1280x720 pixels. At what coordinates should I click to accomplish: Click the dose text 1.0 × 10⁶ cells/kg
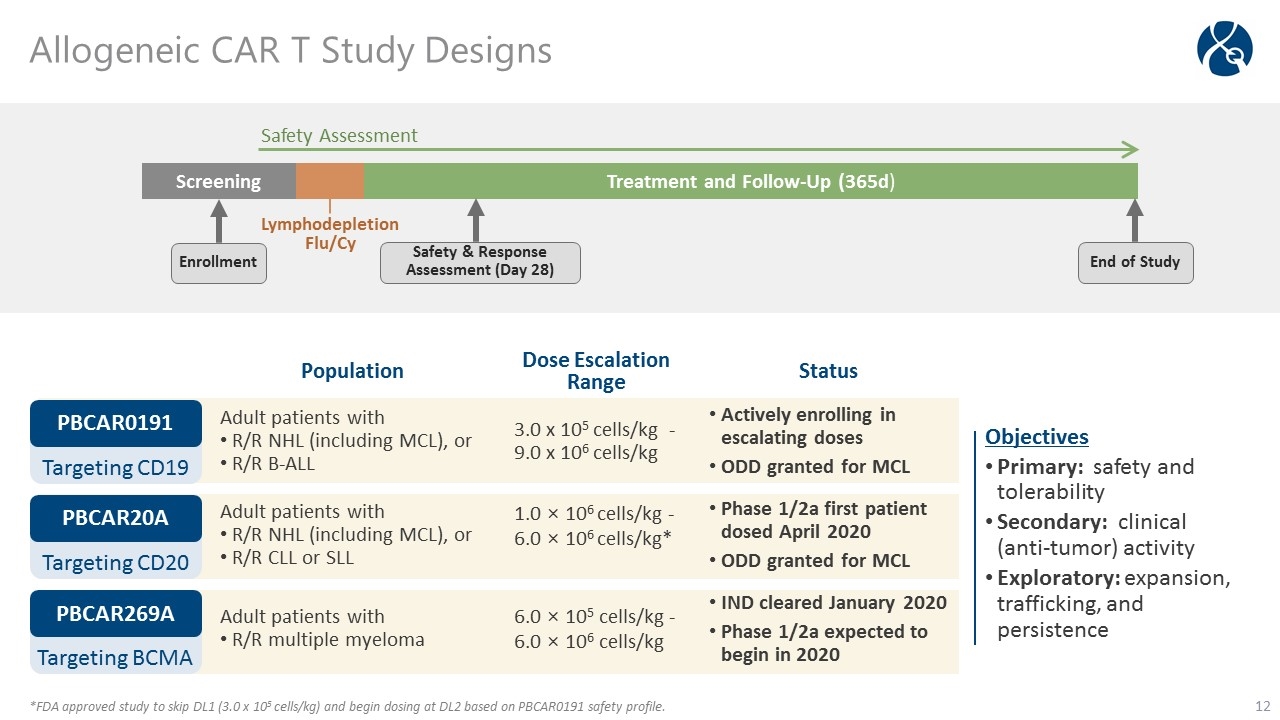(x=589, y=513)
